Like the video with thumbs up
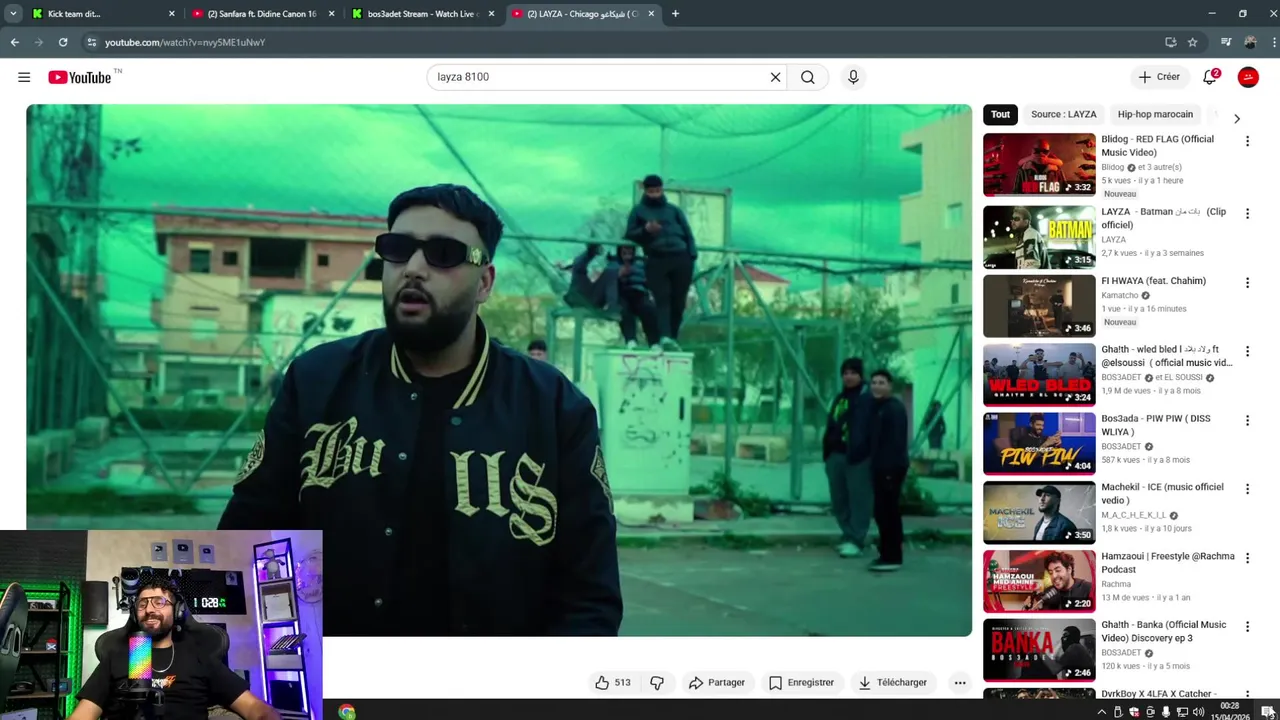The height and width of the screenshot is (720, 1280). tap(612, 682)
